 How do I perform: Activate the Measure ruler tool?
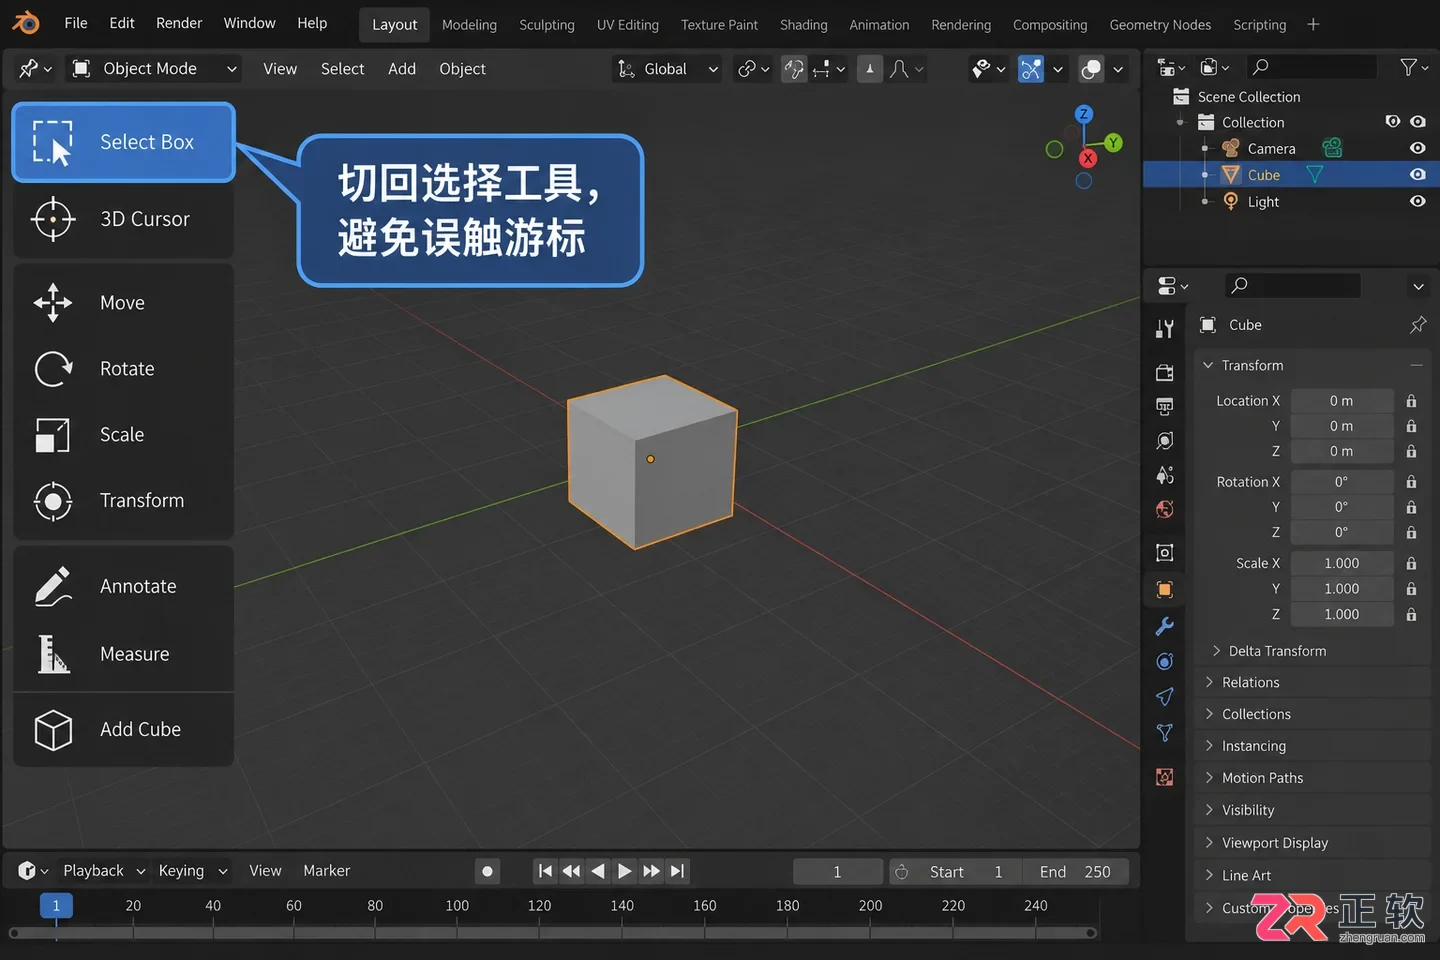click(x=123, y=654)
